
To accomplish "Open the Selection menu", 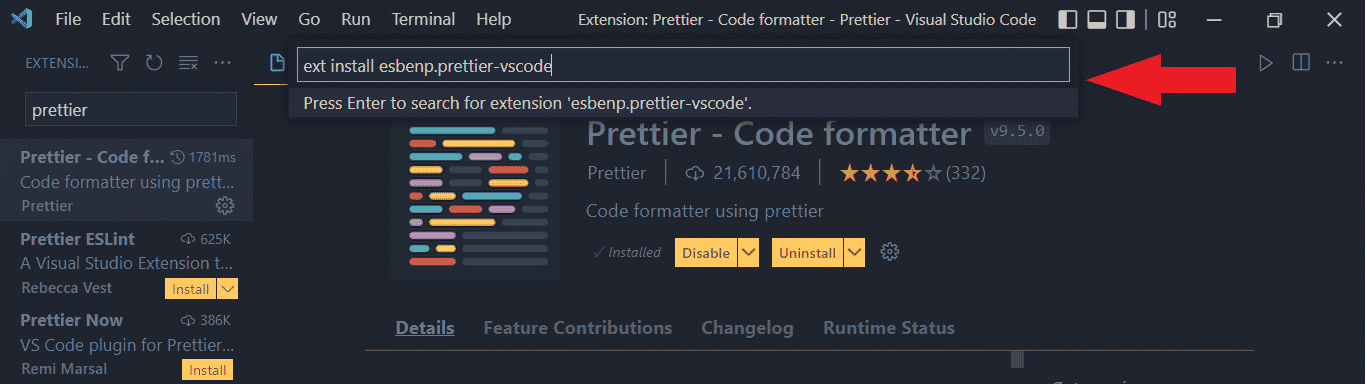I will (186, 19).
